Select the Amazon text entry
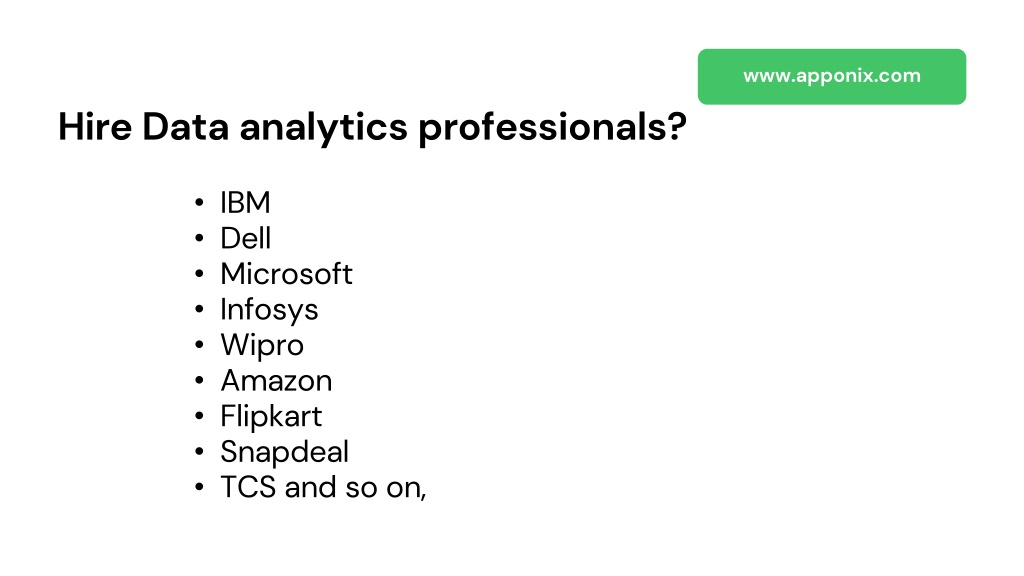This screenshot has width=1024, height=576. point(276,380)
